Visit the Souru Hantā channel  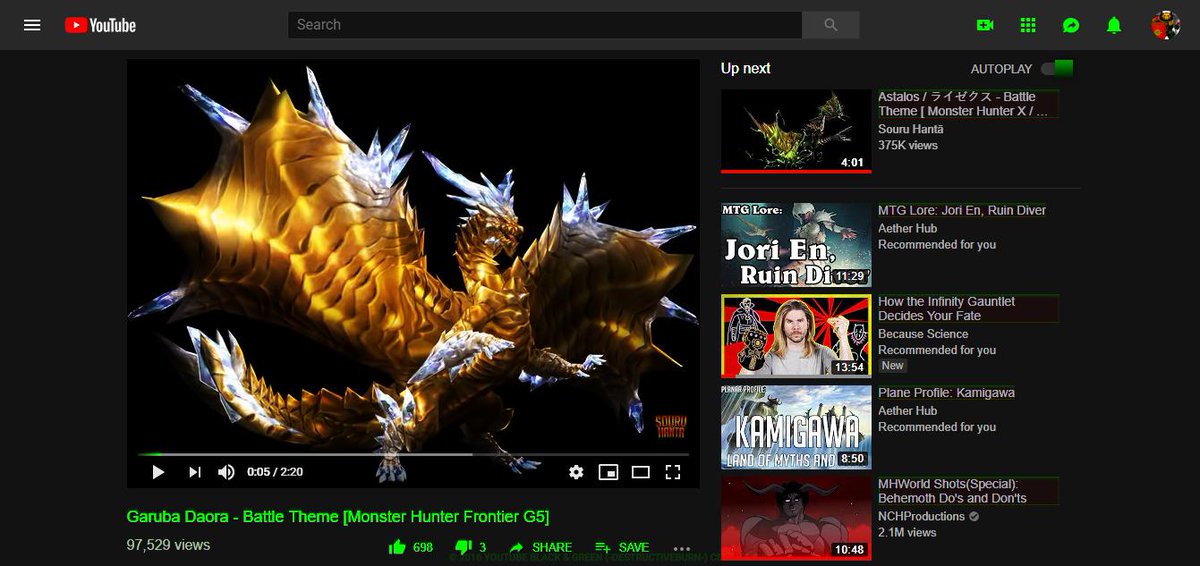pos(910,129)
